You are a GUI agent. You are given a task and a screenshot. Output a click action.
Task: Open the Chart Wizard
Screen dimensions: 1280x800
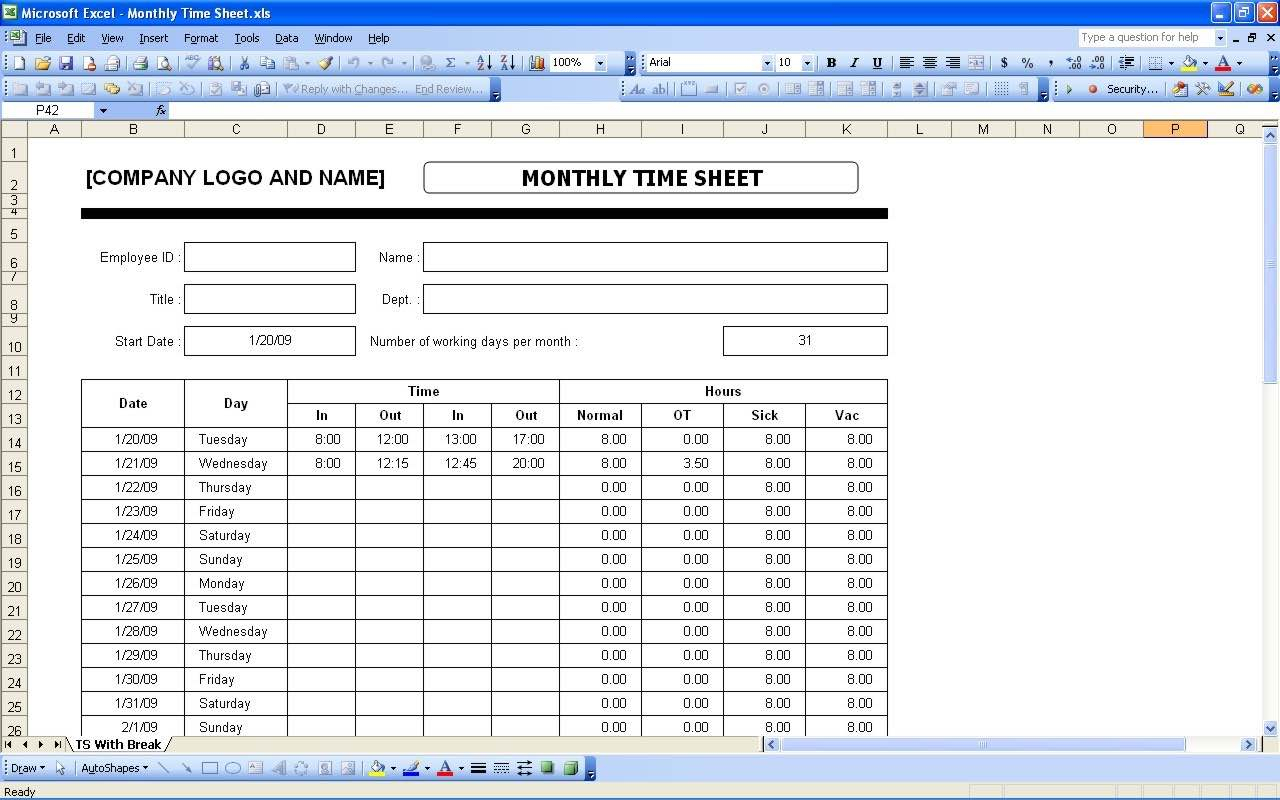[536, 63]
